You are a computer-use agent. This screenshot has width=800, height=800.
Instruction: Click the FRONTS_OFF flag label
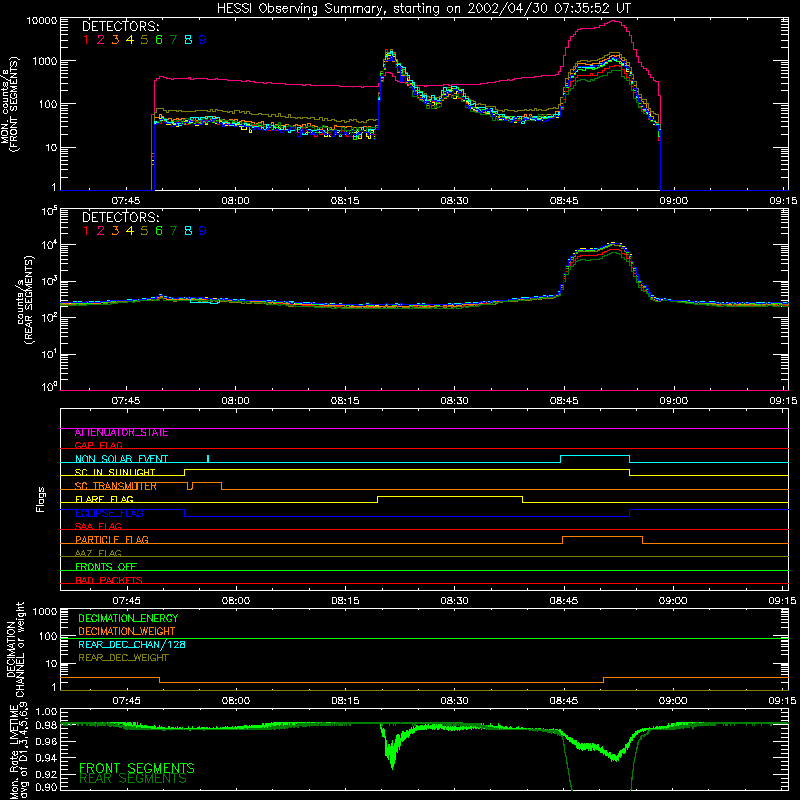[x=106, y=566]
